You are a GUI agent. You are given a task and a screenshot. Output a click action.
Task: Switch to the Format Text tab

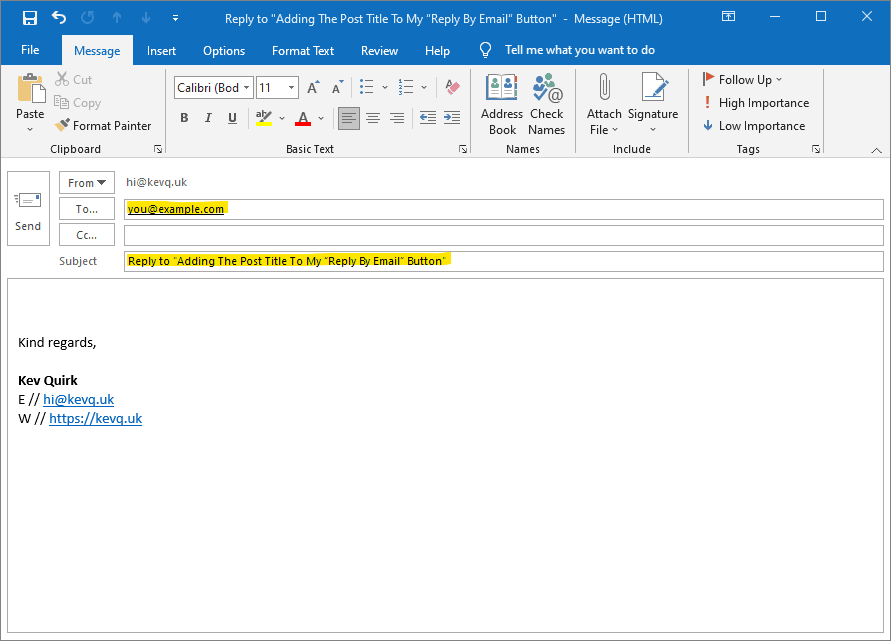(x=302, y=50)
